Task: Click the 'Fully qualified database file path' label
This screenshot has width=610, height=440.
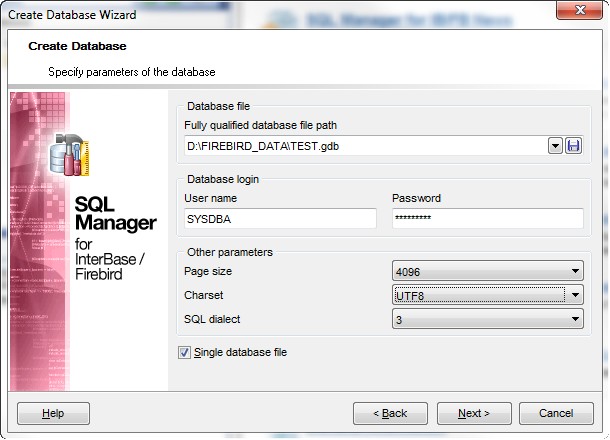Action: click(260, 125)
